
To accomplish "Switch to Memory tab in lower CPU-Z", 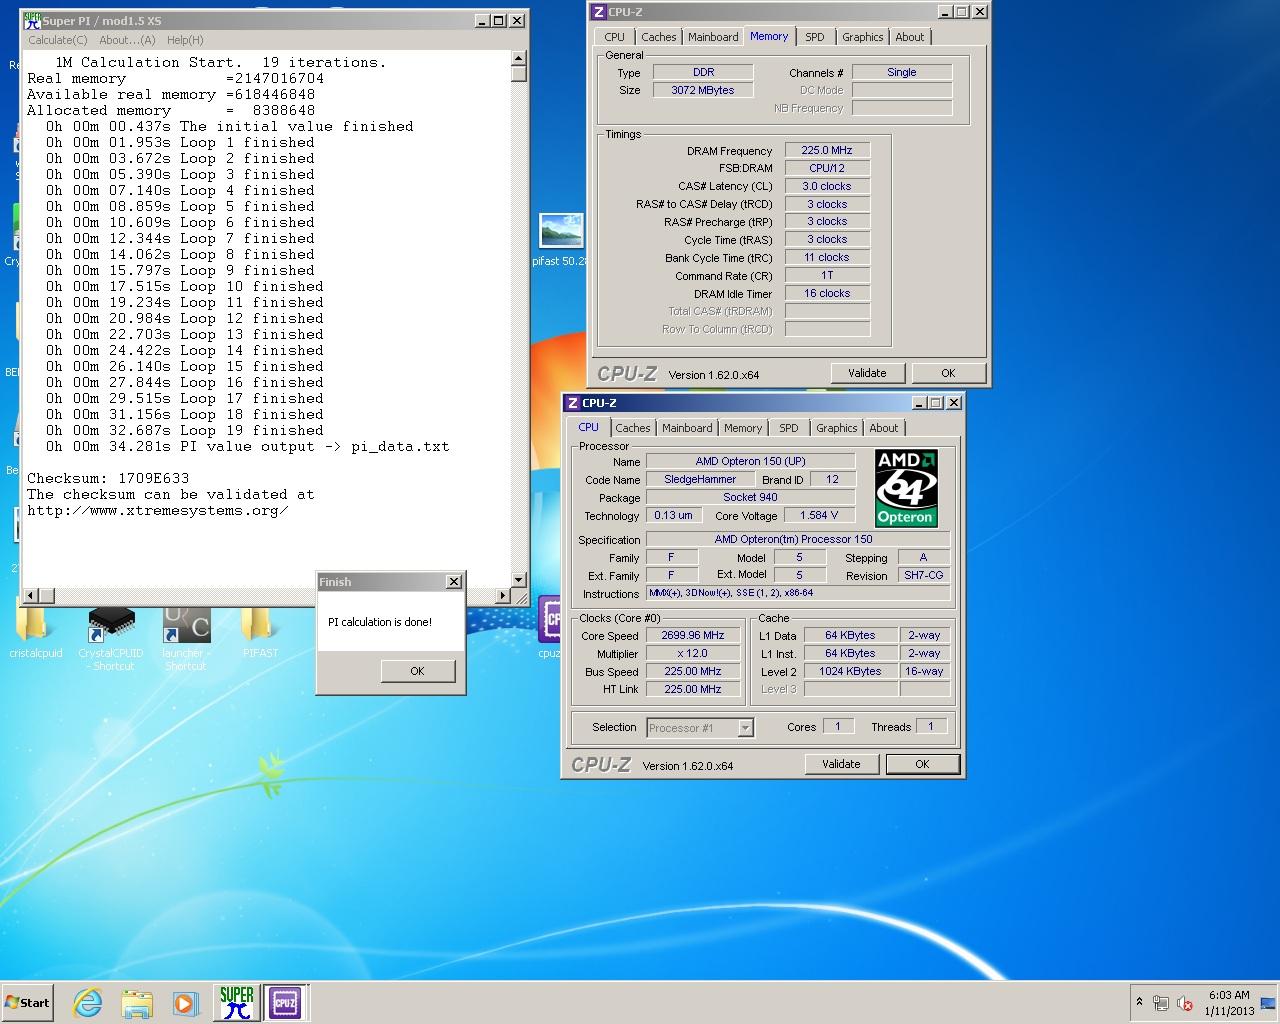I will point(743,428).
